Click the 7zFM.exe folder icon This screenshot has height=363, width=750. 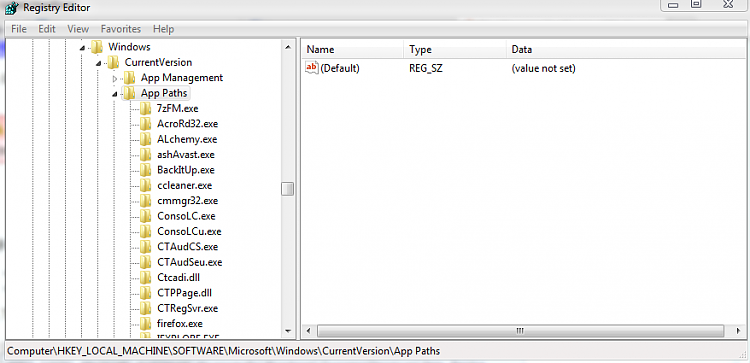pyautogui.click(x=145, y=109)
